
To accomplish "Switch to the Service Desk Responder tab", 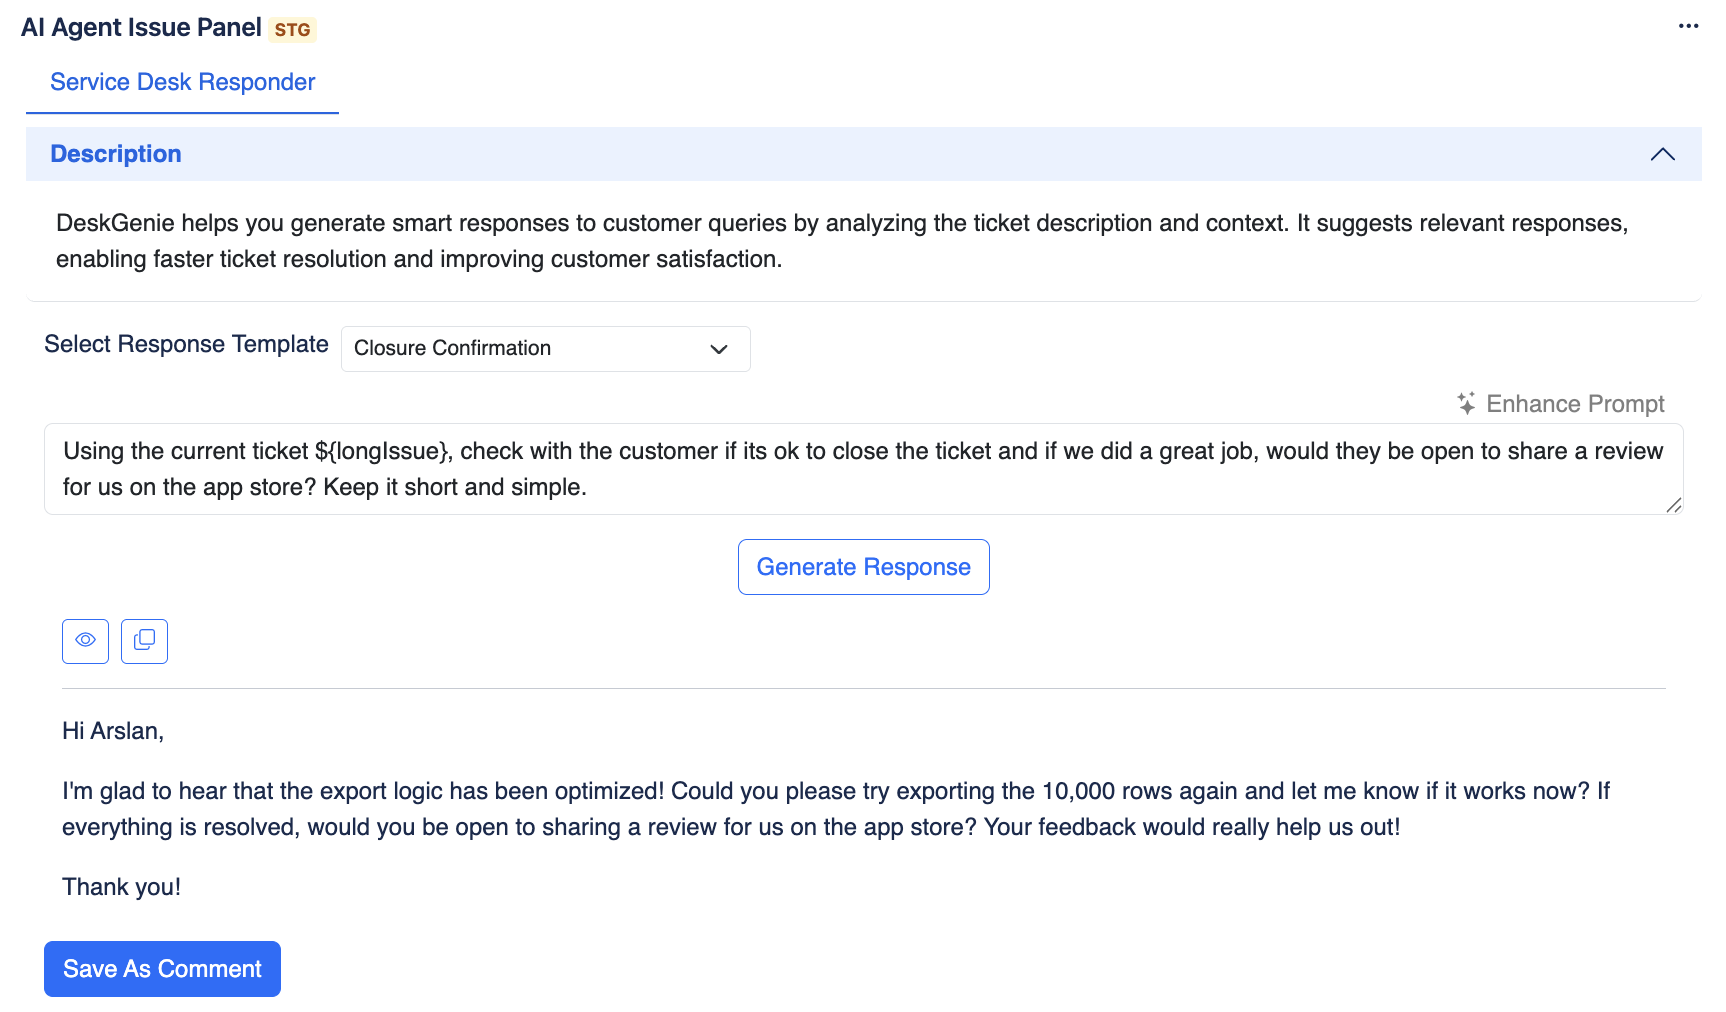I will [x=182, y=82].
